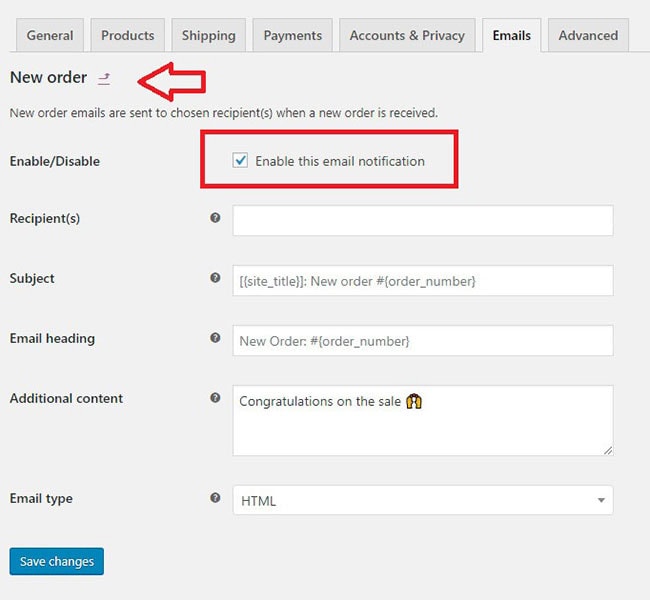Click into the Subject field
Screen dimensions: 650x600
(423, 281)
